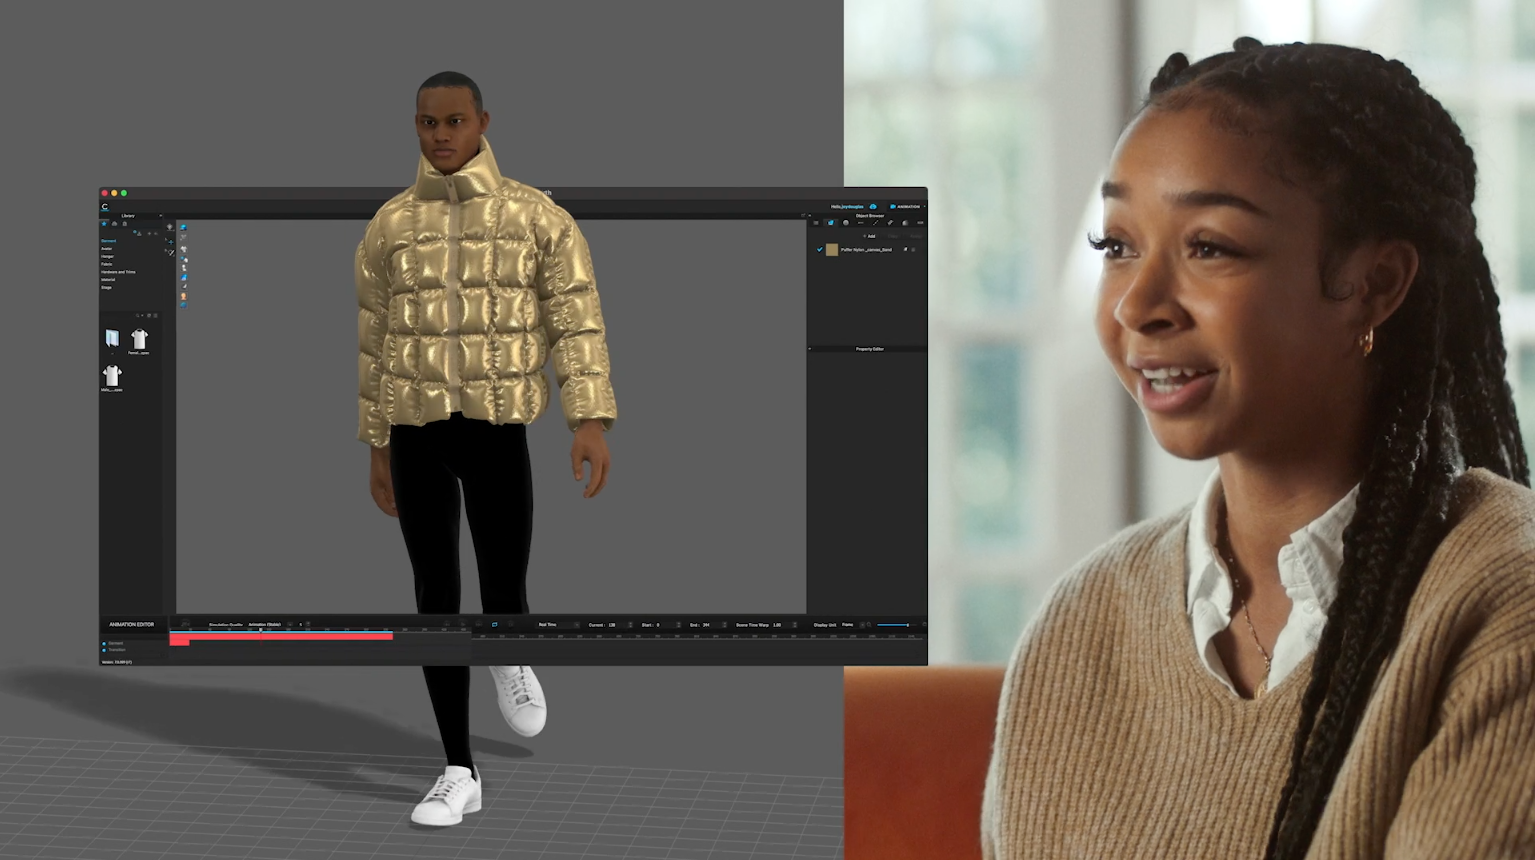Open the search icon at the Library panel bottom
The width and height of the screenshot is (1535, 860).
tap(138, 314)
